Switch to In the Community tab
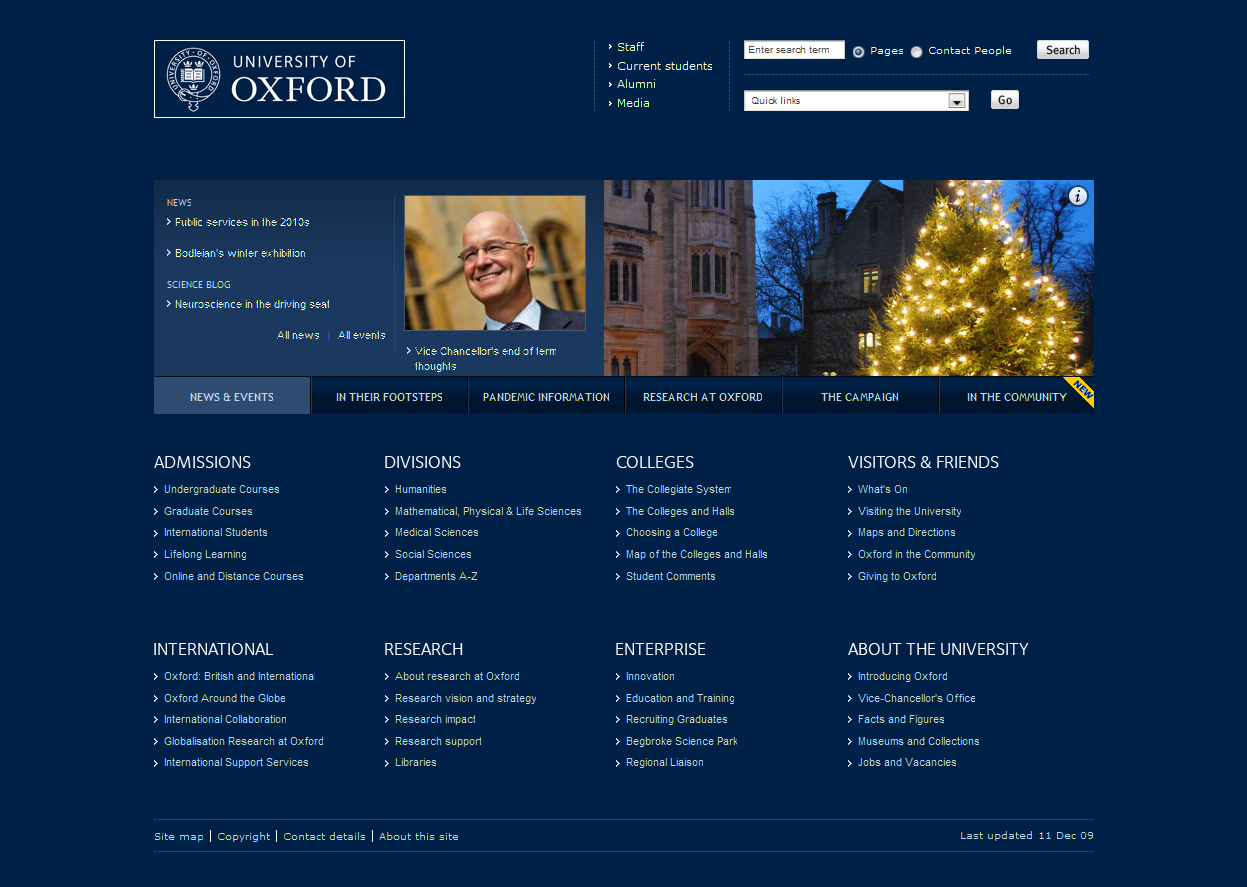1247x887 pixels. (1017, 396)
